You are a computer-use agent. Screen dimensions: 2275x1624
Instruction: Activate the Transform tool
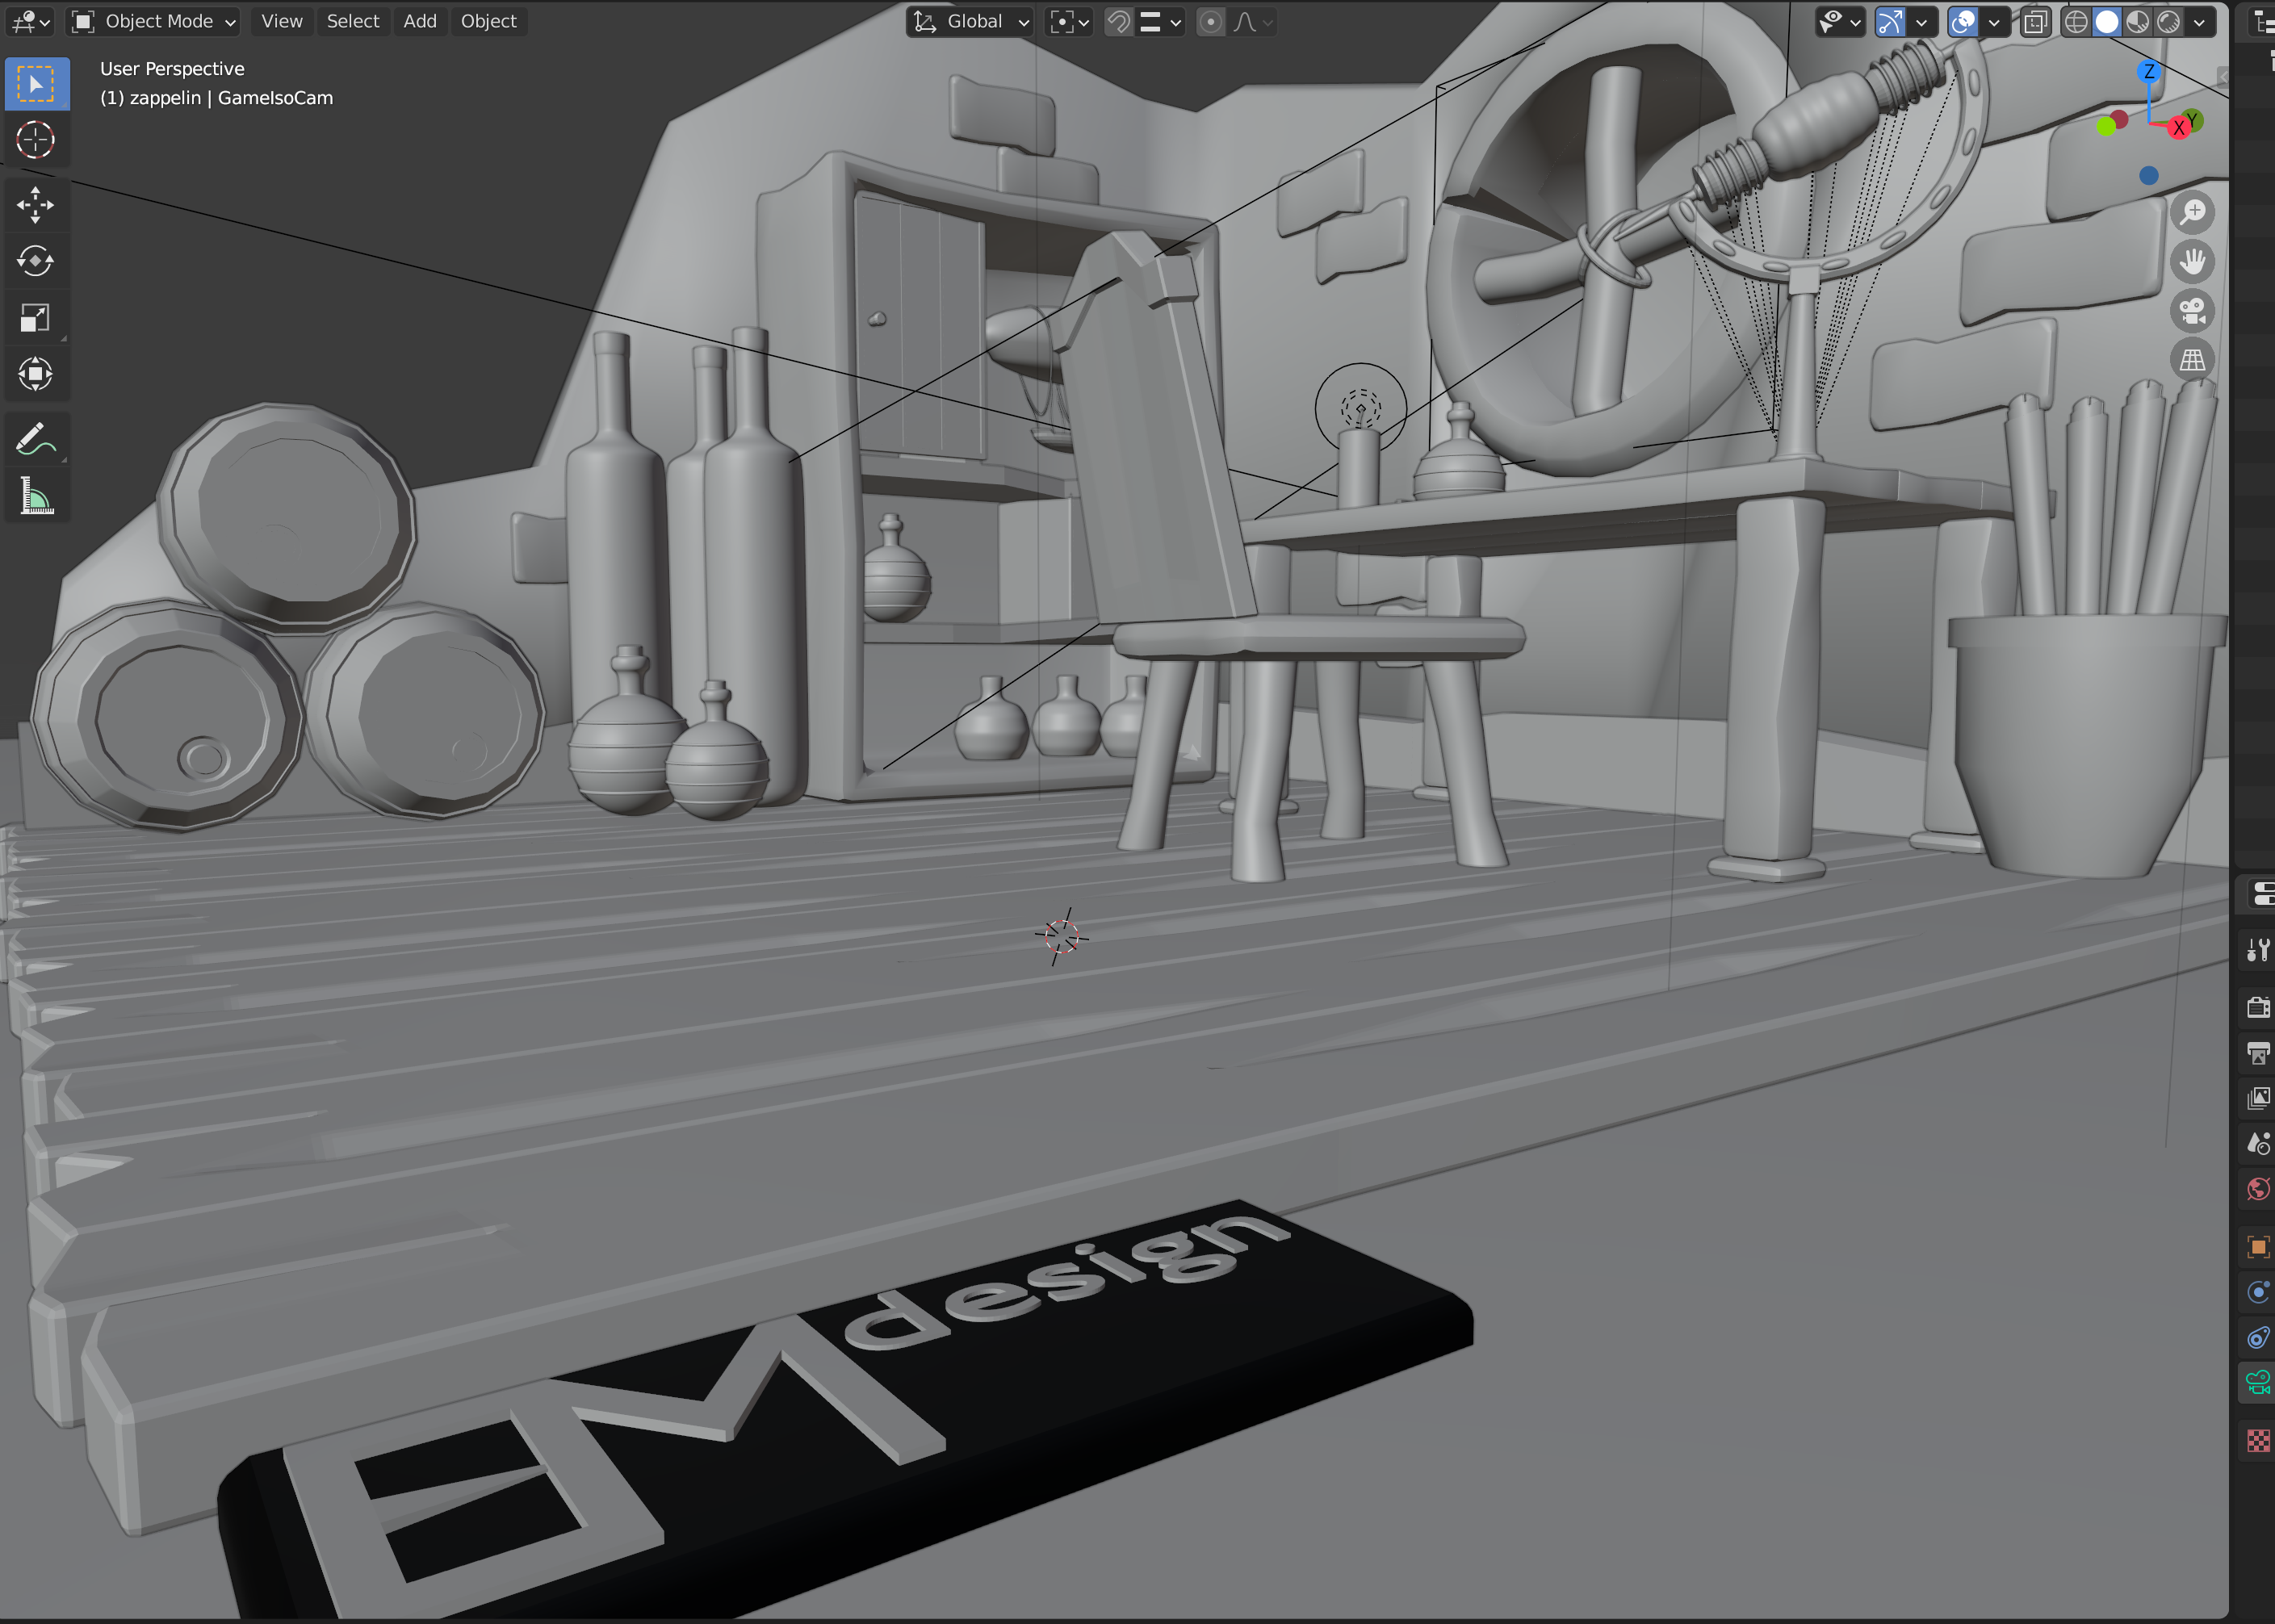pos(37,375)
